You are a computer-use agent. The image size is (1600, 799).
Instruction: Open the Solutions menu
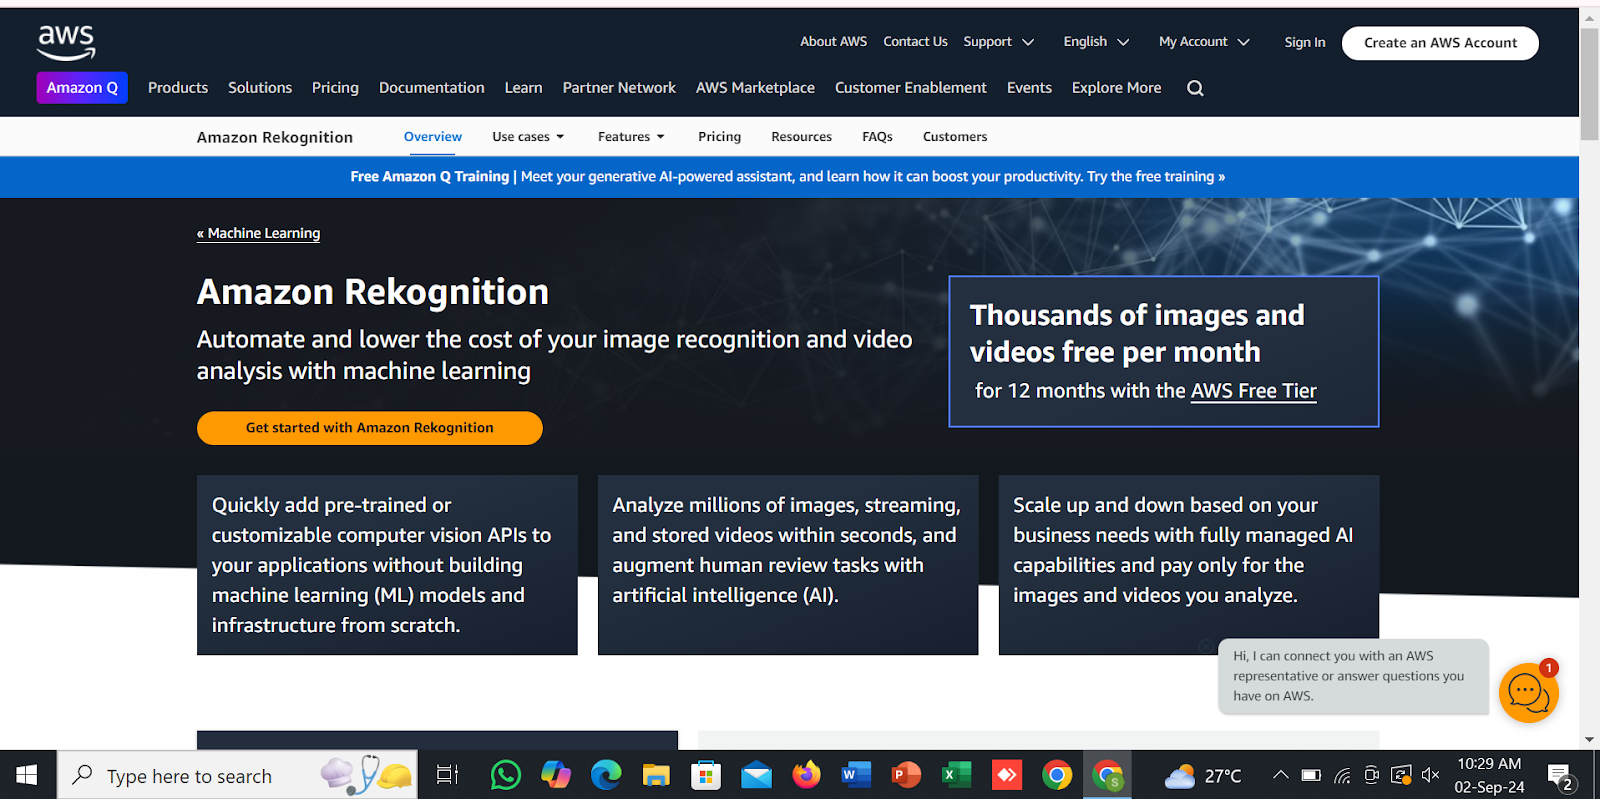tap(260, 88)
